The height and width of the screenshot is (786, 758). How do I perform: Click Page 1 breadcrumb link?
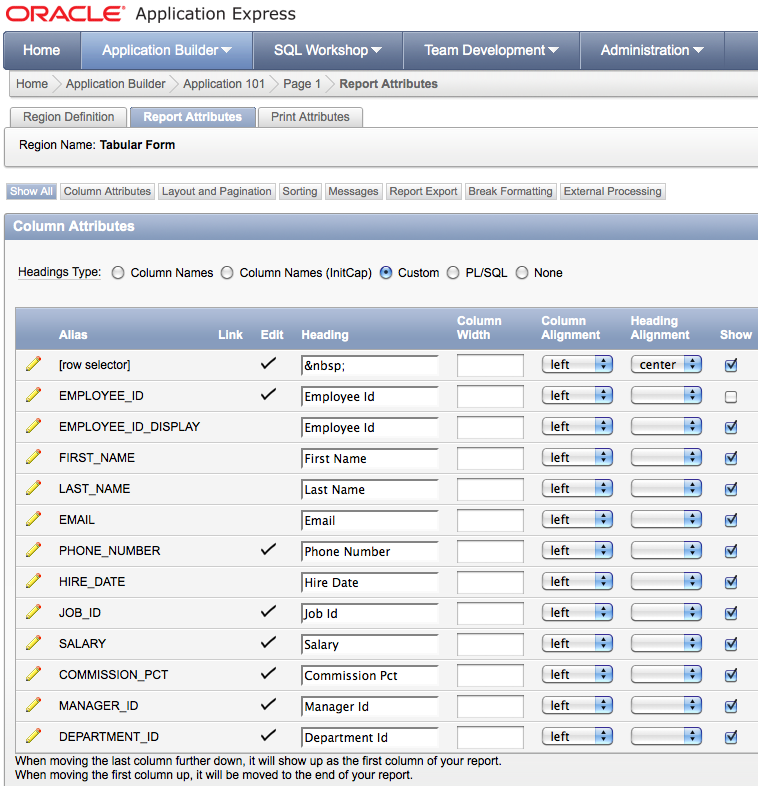(x=302, y=84)
